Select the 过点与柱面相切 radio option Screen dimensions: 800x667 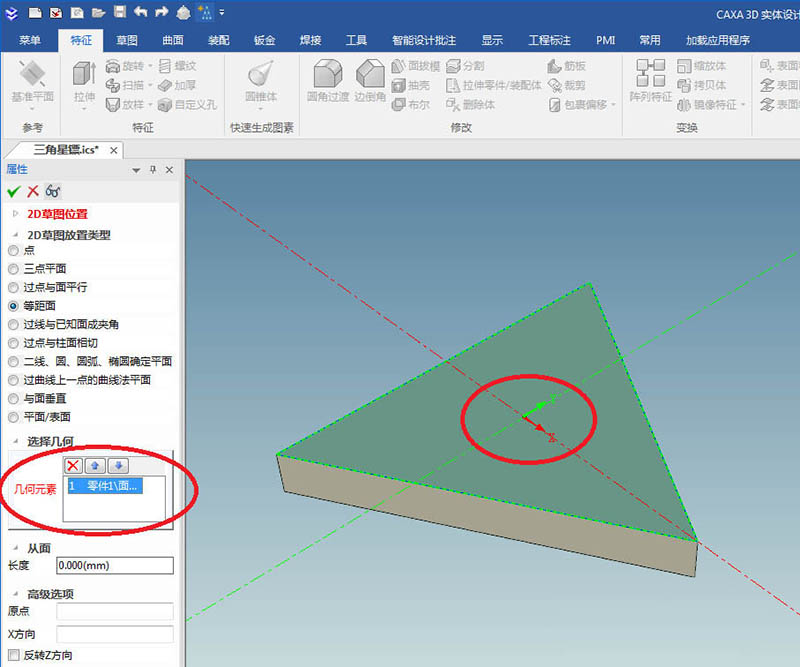(13, 343)
